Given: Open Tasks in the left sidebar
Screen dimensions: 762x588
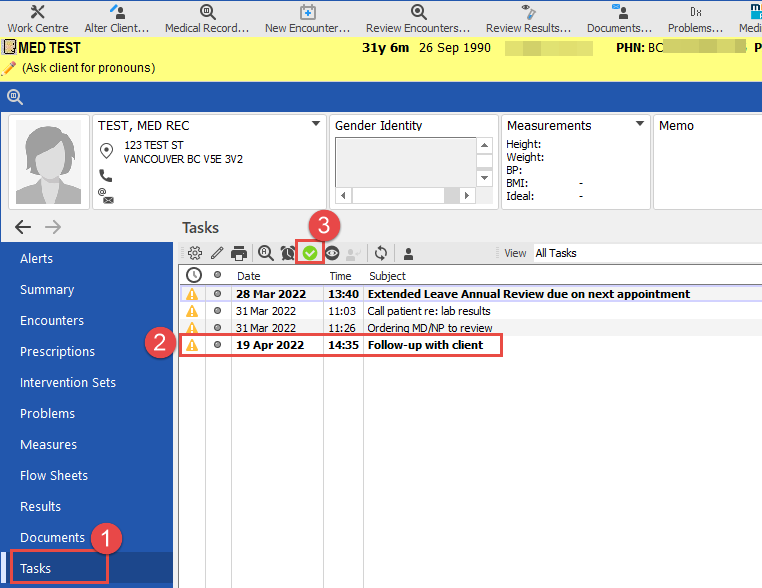Looking at the screenshot, I should pos(36,568).
